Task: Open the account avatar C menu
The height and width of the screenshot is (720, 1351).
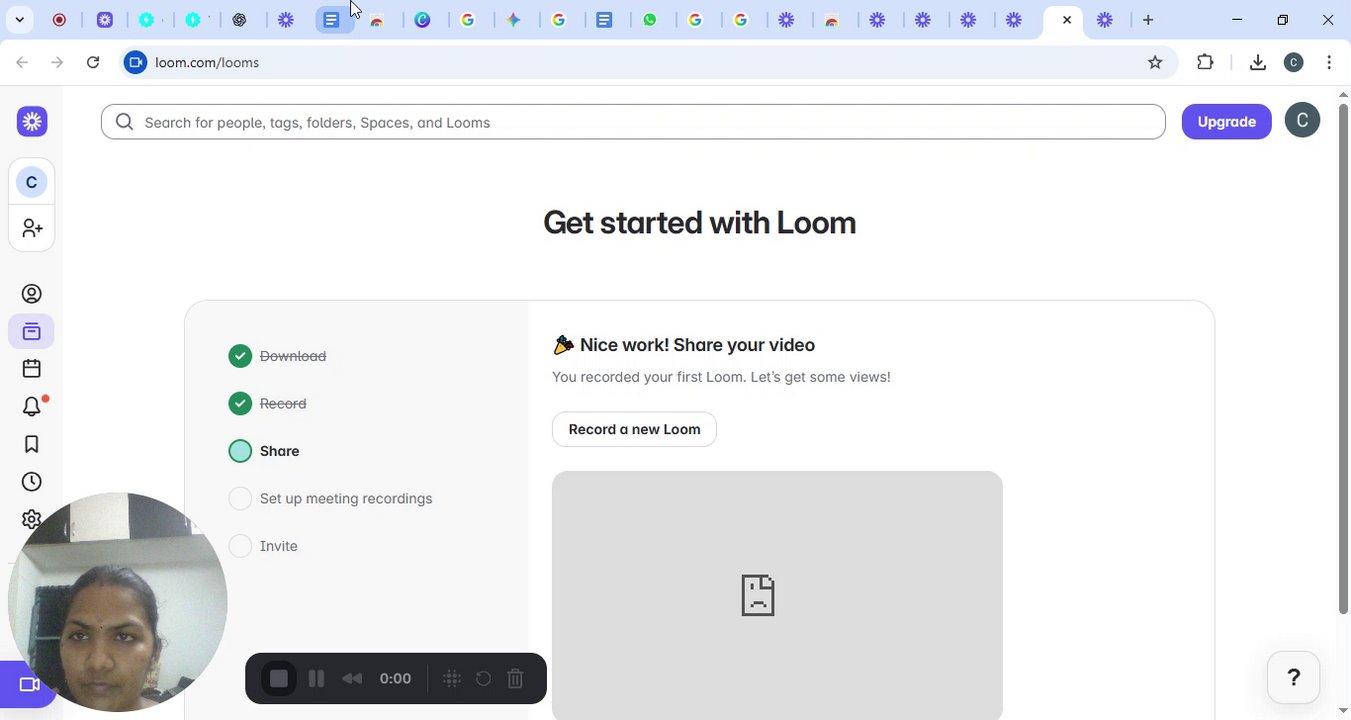Action: [x=1302, y=120]
